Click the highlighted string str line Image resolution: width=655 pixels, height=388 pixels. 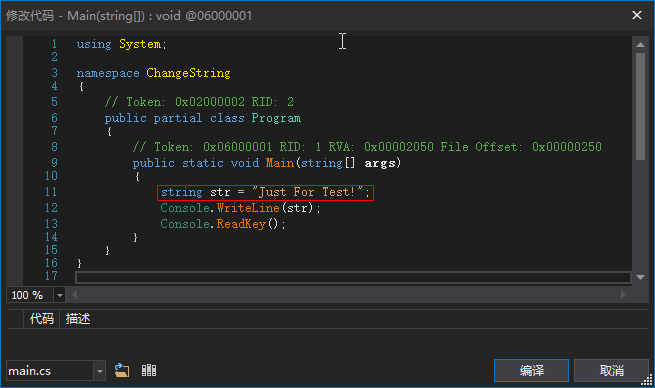pos(265,193)
